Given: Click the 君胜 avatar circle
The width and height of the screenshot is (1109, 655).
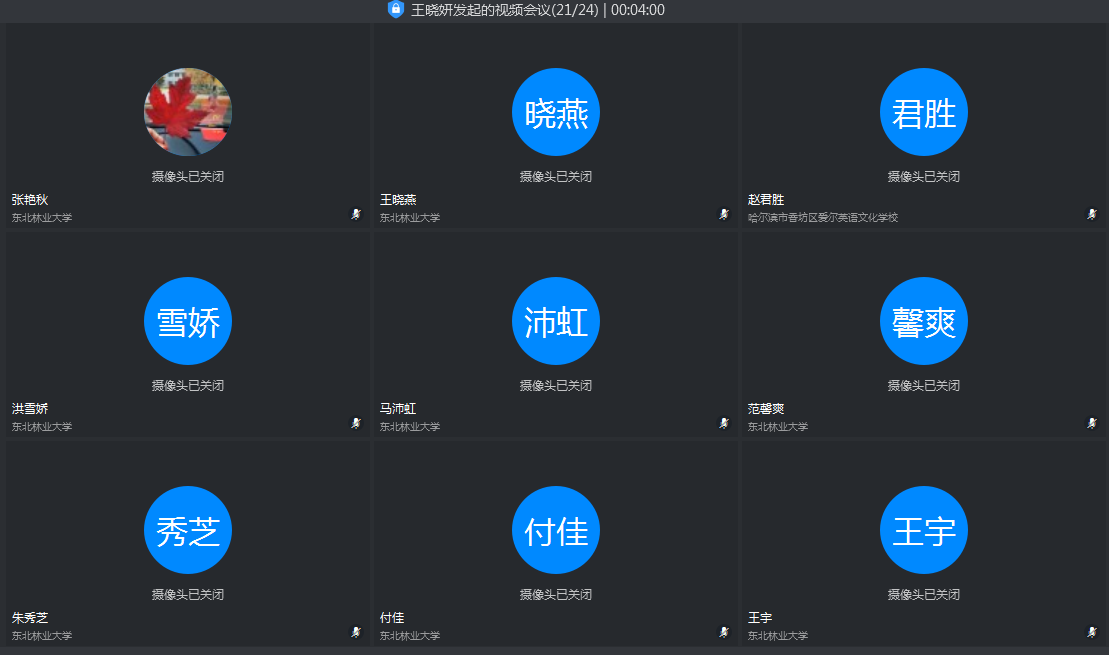Looking at the screenshot, I should click(923, 111).
